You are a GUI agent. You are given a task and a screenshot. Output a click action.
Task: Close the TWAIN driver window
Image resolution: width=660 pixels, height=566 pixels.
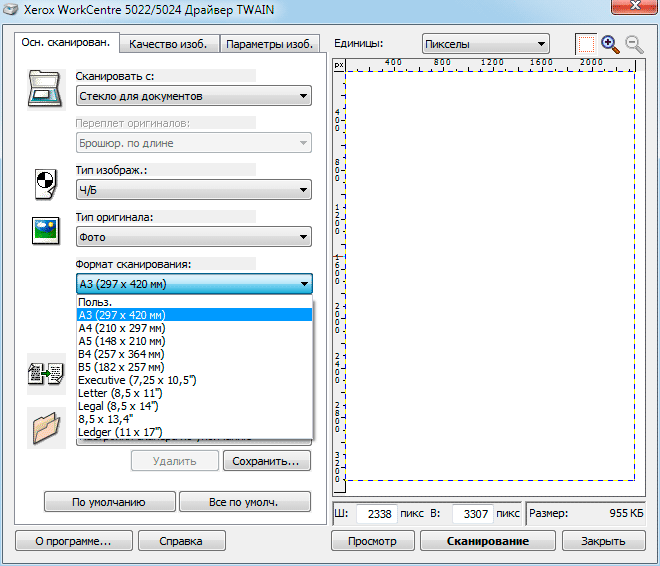pos(635,6)
